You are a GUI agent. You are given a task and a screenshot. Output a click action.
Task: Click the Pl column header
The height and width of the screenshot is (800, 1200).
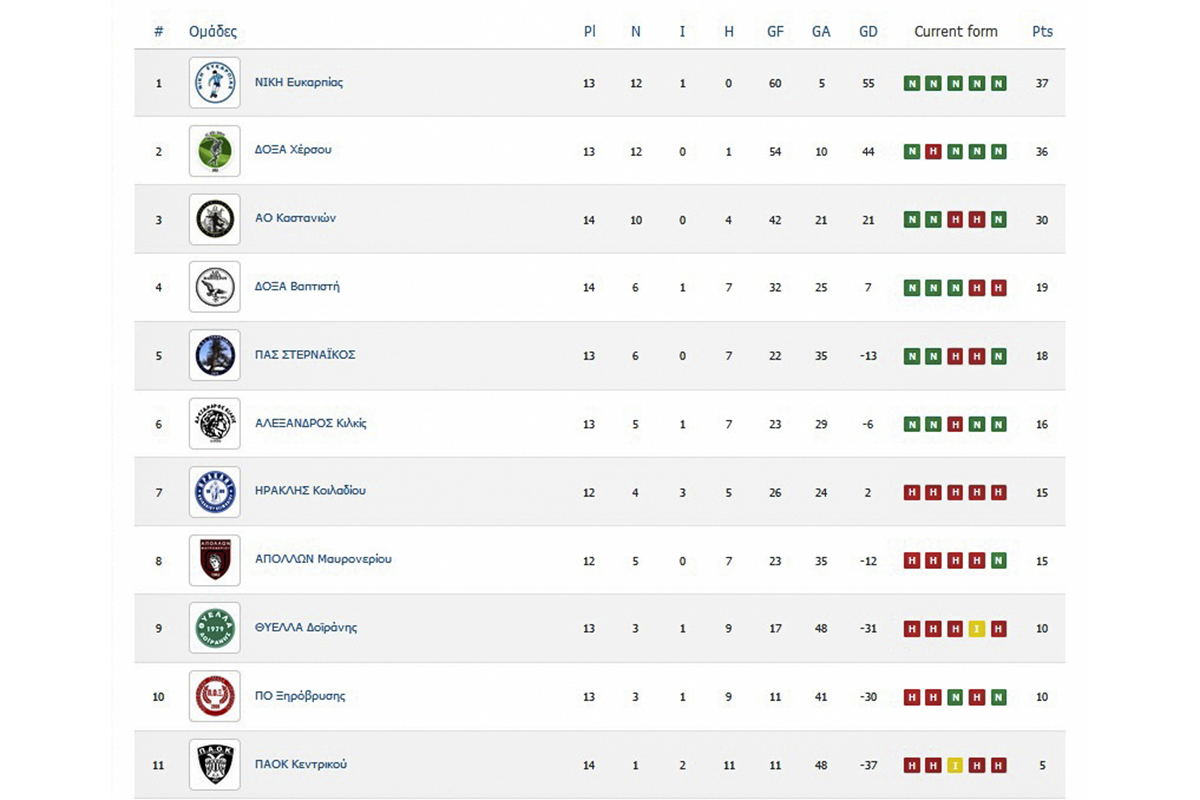pyautogui.click(x=589, y=32)
